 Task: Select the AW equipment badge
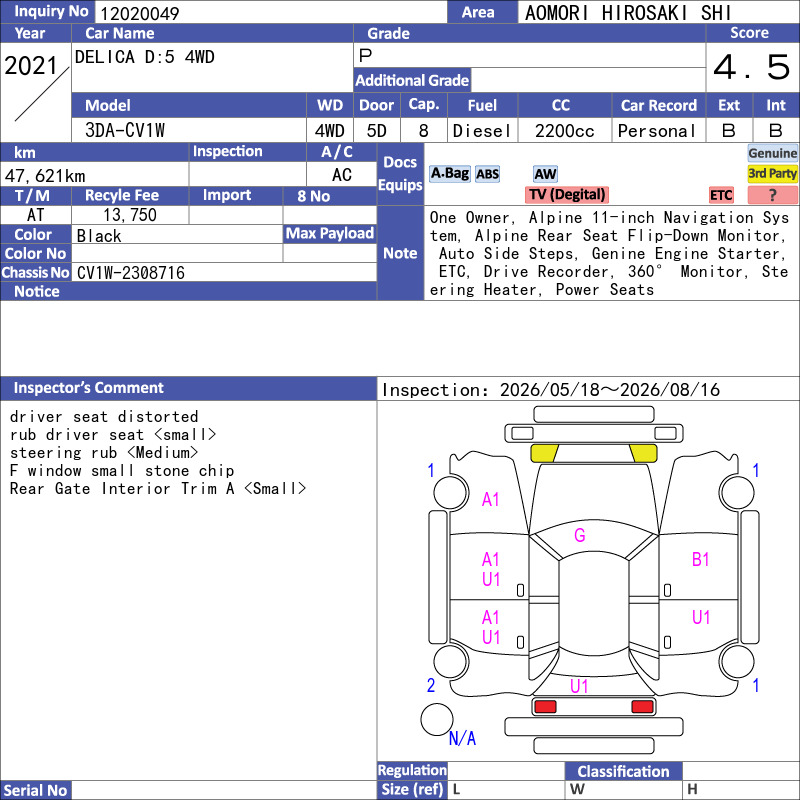click(x=545, y=174)
